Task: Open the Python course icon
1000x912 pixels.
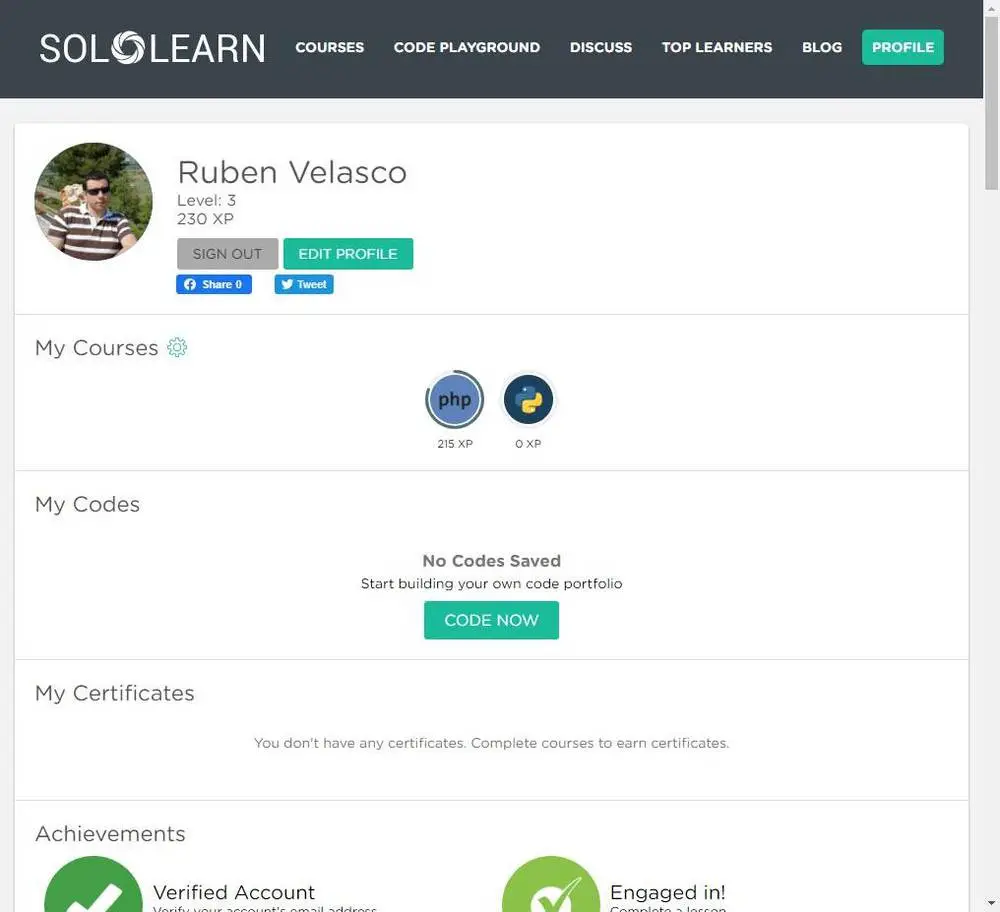Action: (x=528, y=400)
